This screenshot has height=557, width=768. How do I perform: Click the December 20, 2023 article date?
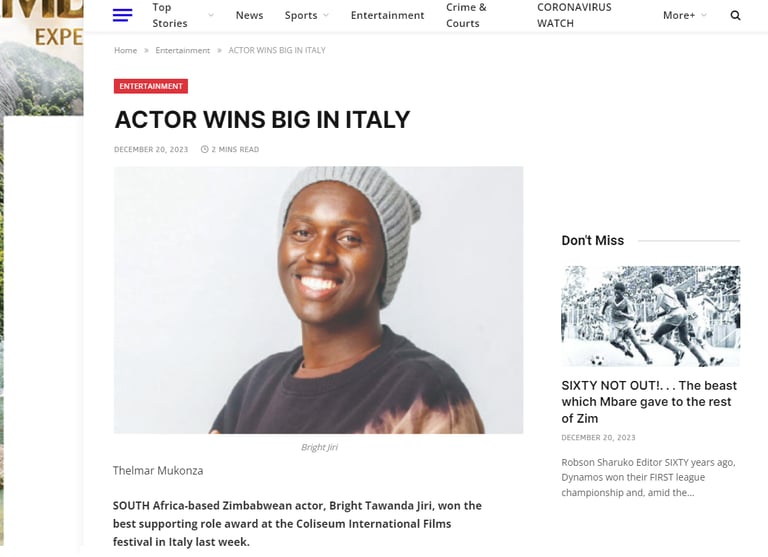[151, 149]
